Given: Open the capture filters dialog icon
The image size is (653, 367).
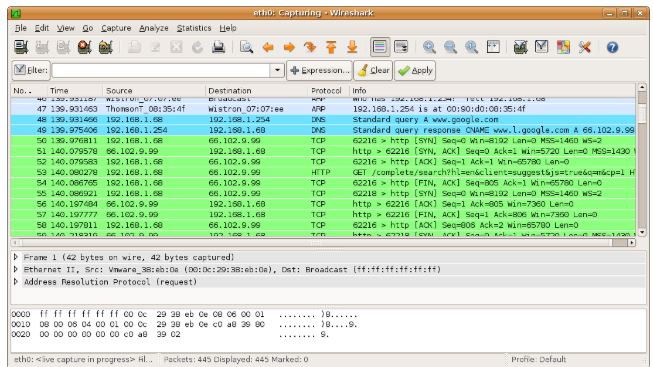Looking at the screenshot, I should point(521,47).
